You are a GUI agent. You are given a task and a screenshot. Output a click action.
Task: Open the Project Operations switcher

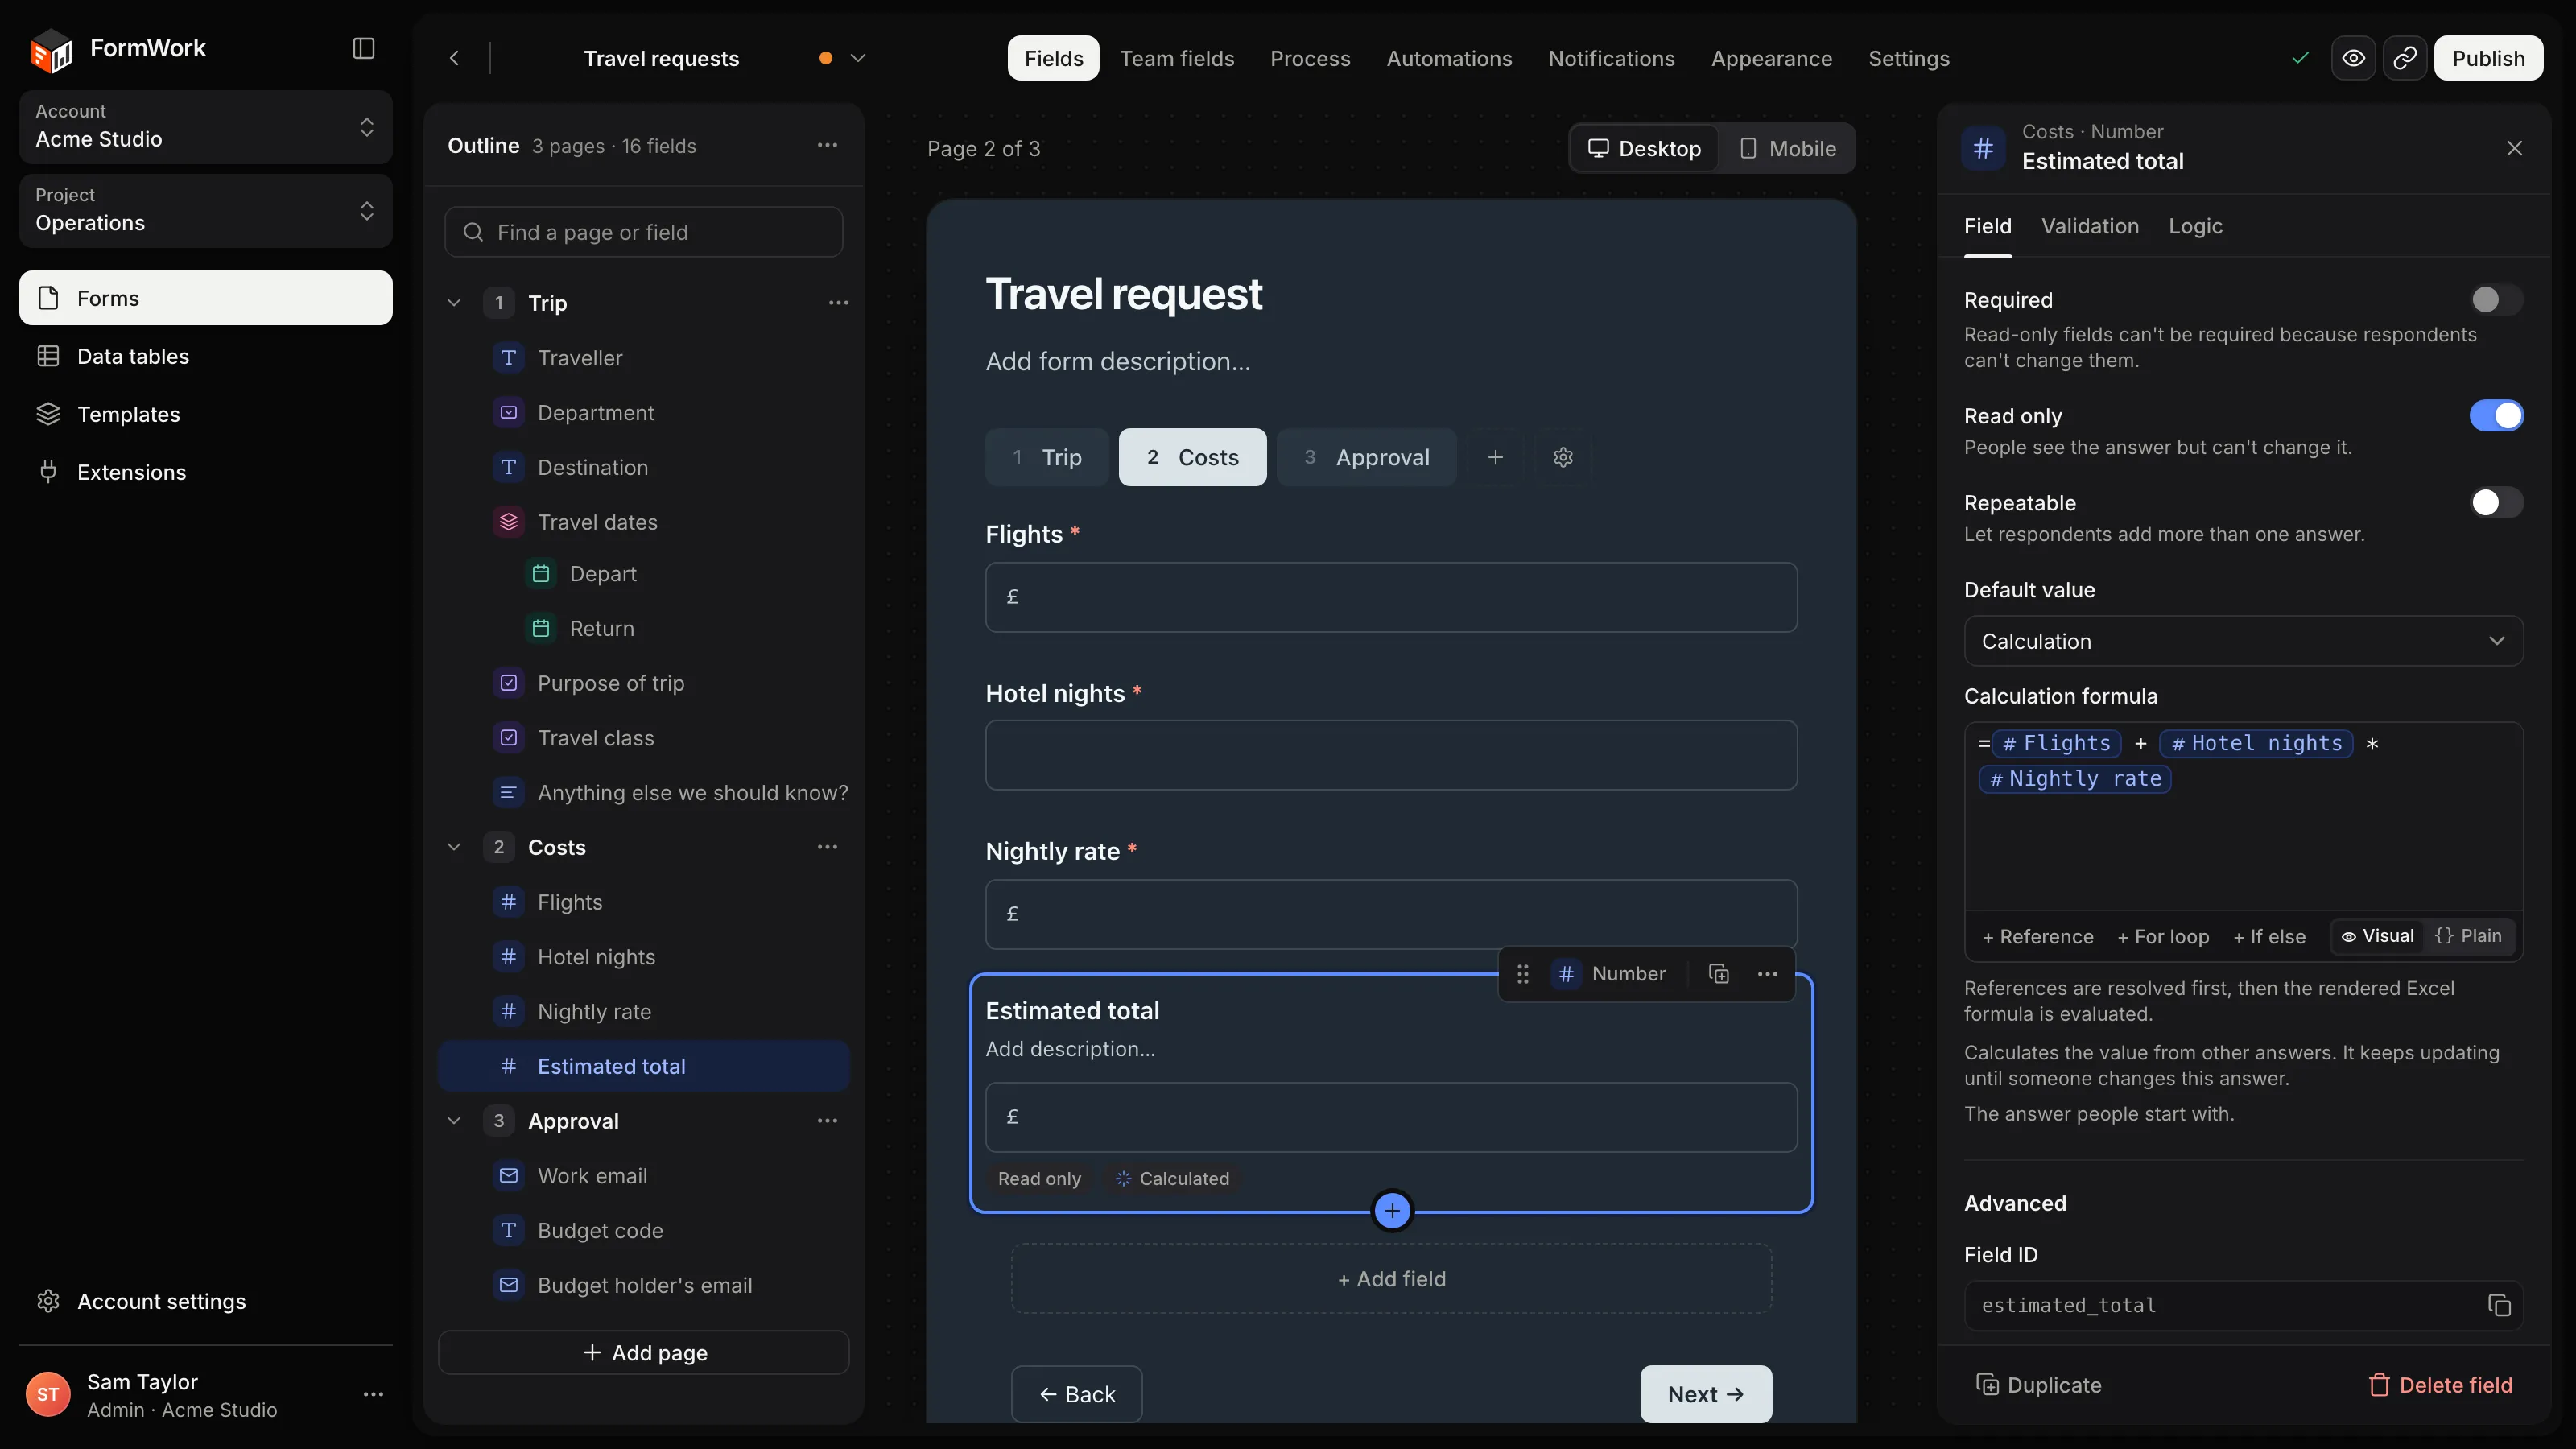[x=206, y=211]
